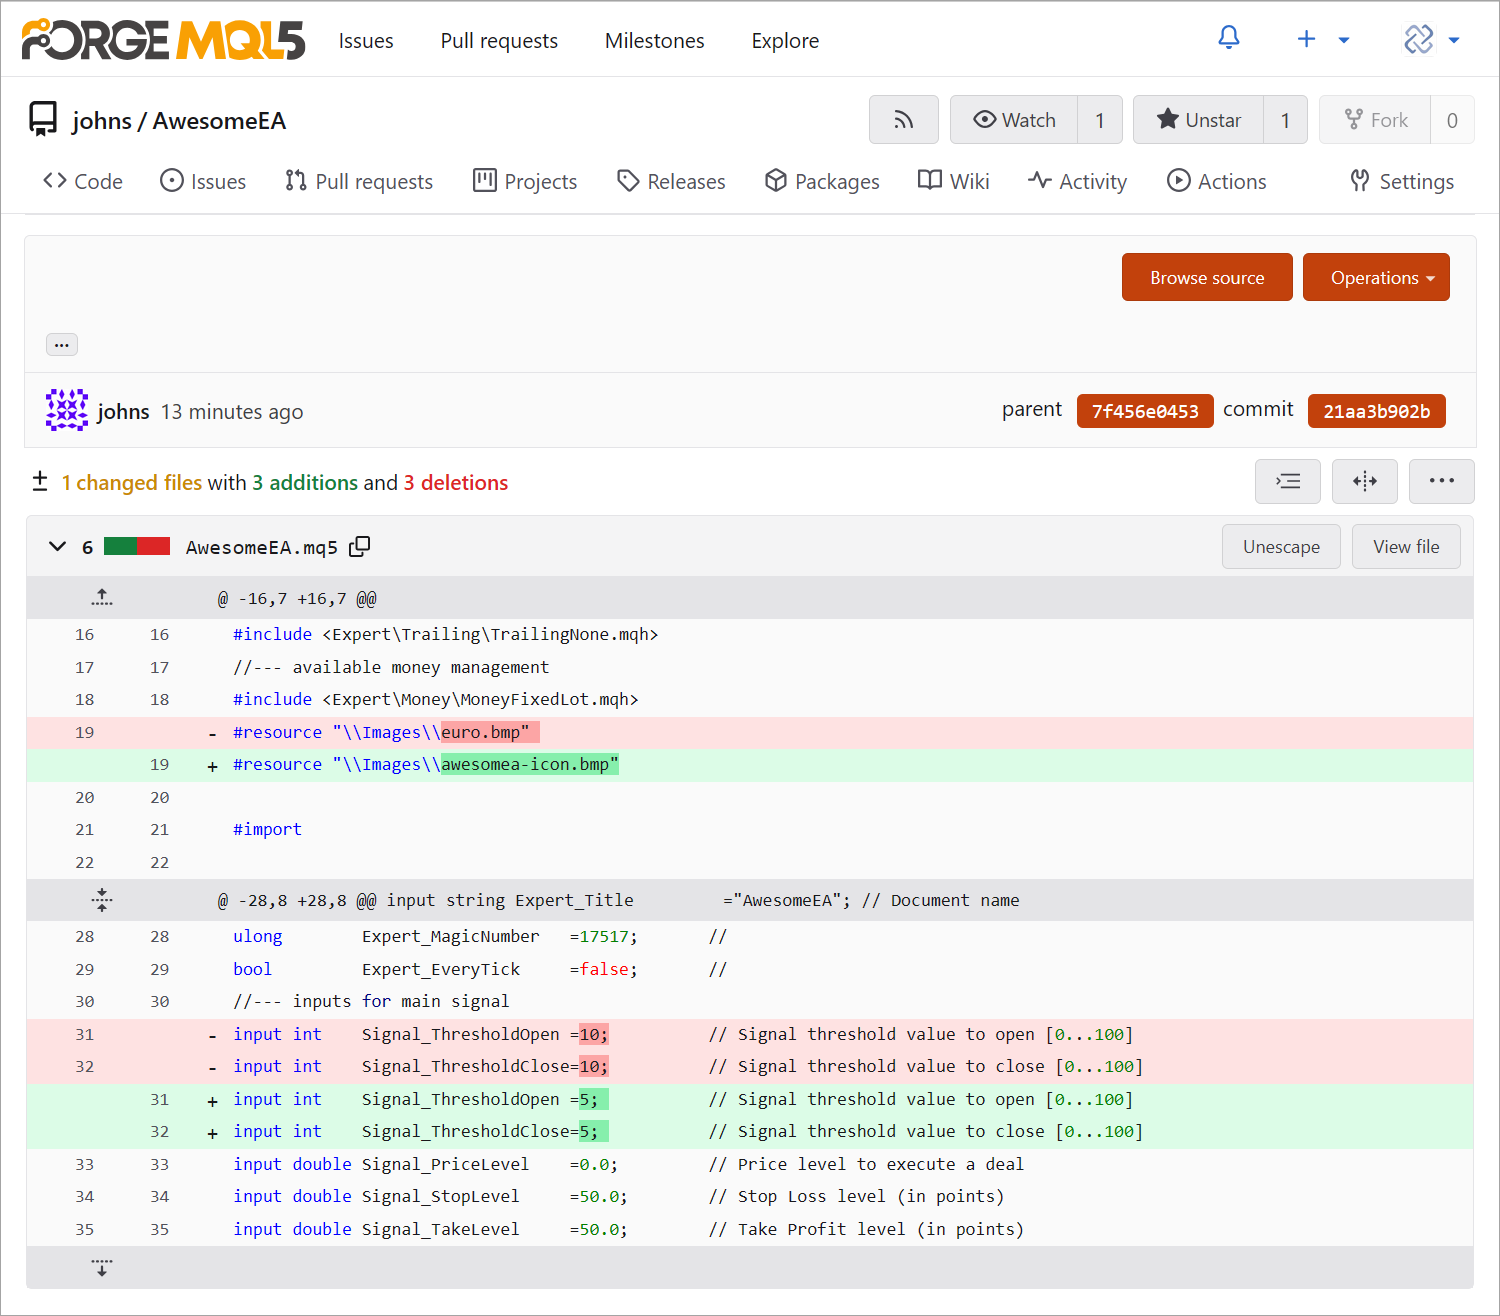This screenshot has height=1316, width=1500.
Task: Expand diff lines above line 16
Action: pyautogui.click(x=102, y=598)
